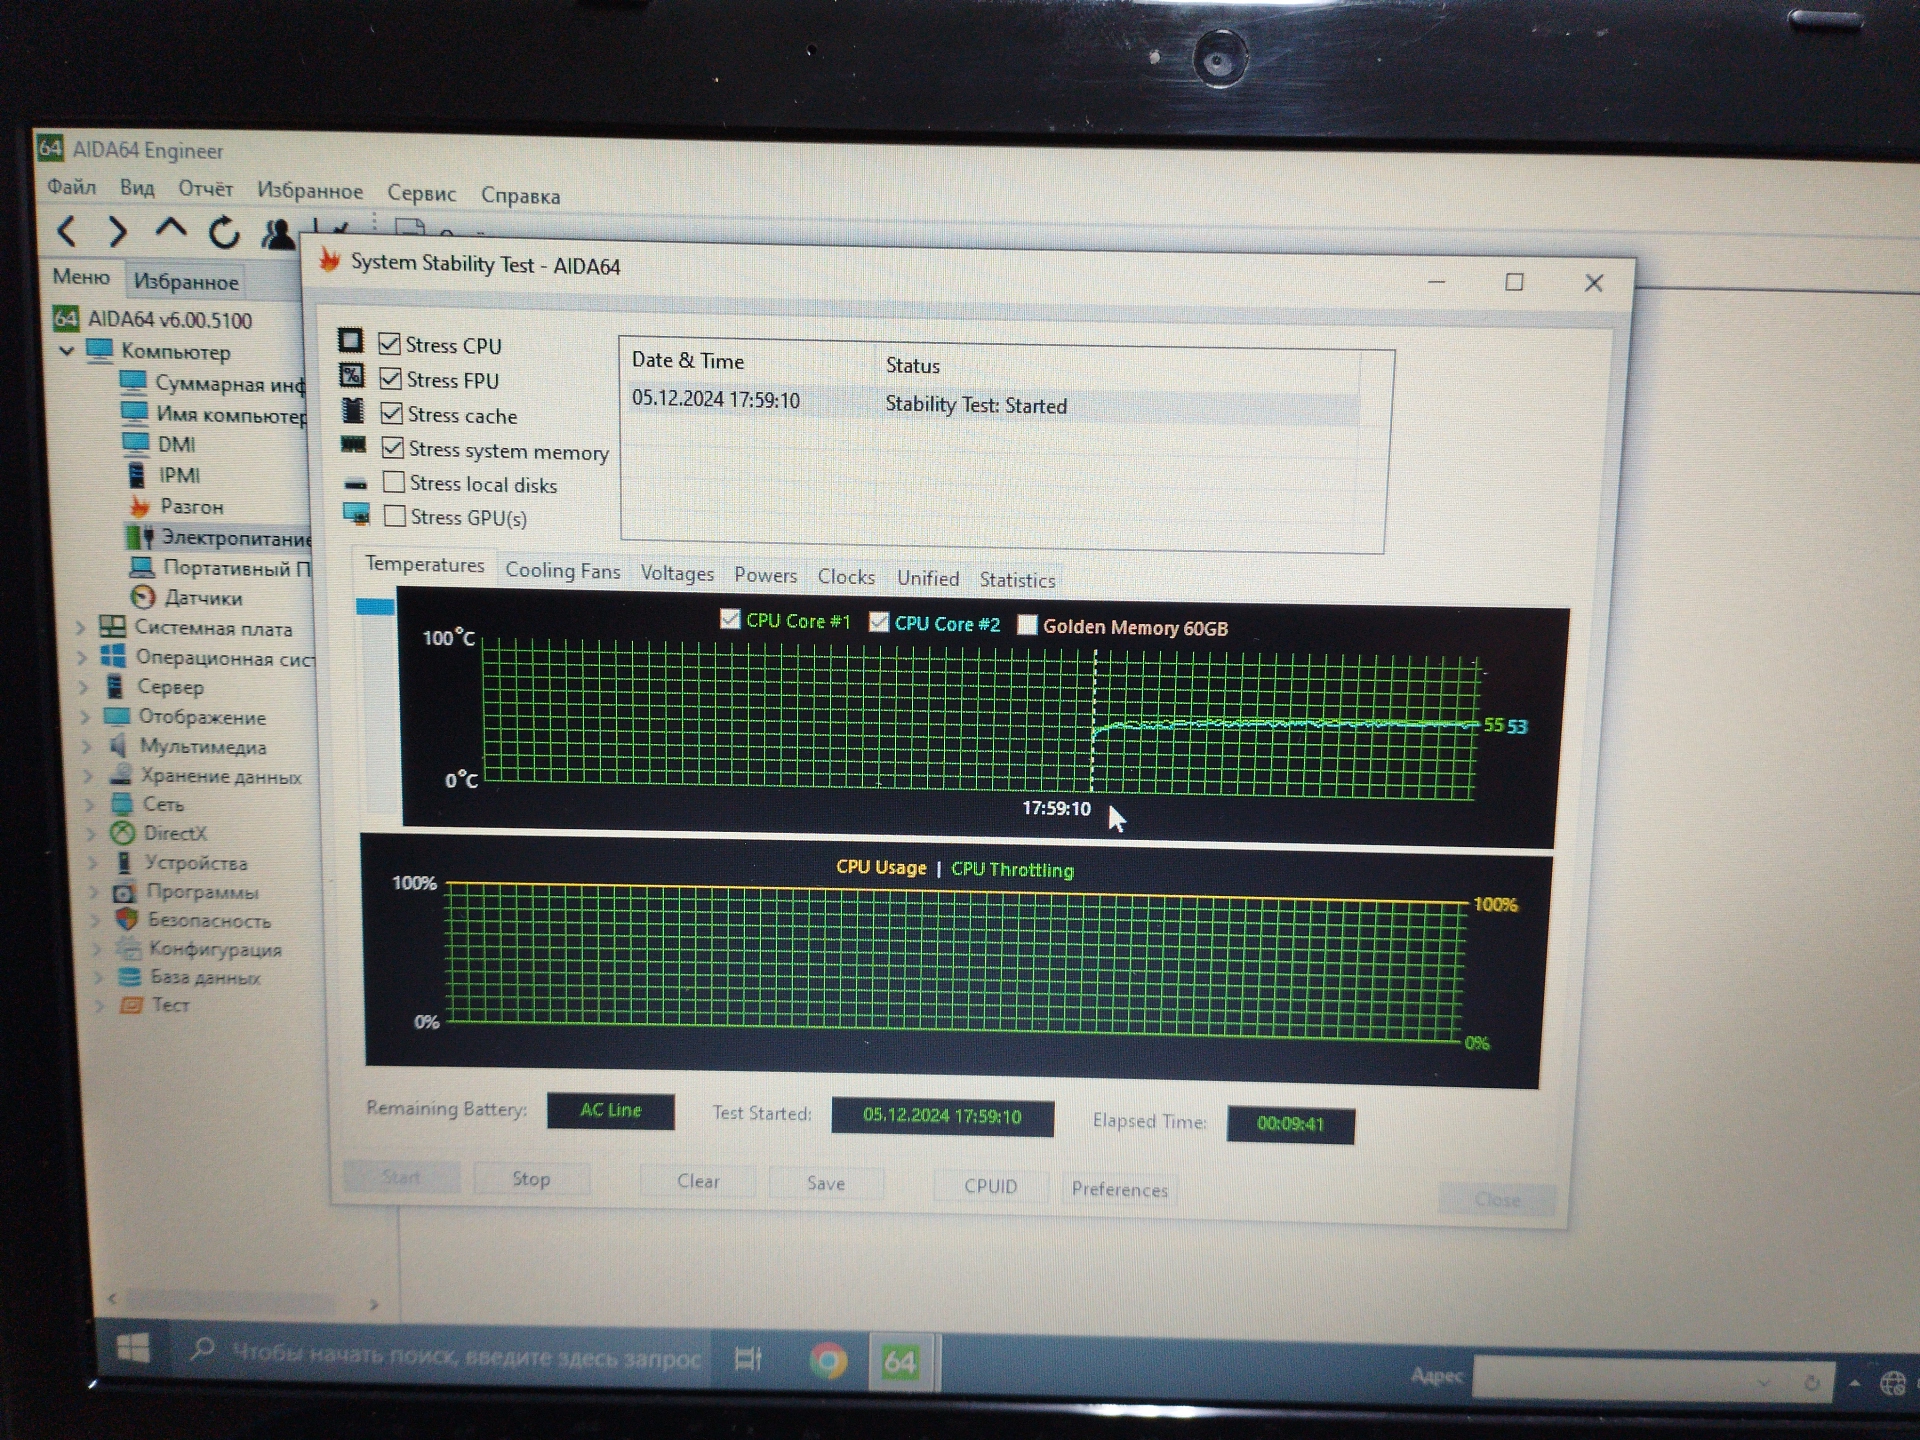Switch to Избранное pane tab
This screenshot has height=1440, width=1920.
pos(186,281)
